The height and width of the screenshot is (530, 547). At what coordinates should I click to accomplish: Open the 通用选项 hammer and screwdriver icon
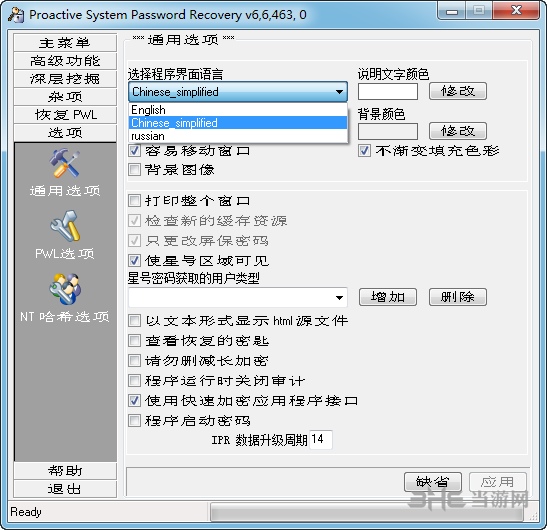tap(65, 163)
